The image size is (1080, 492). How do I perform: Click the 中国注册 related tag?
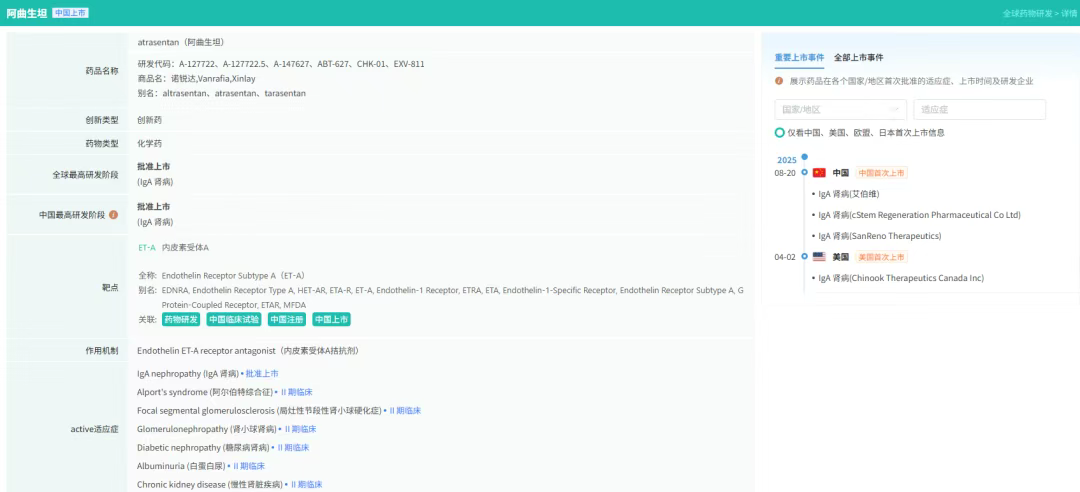pos(287,320)
